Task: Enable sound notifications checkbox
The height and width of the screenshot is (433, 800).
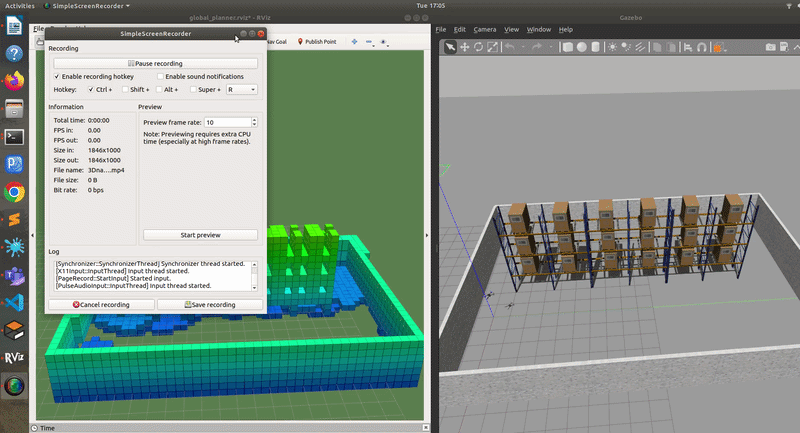Action: [160, 76]
